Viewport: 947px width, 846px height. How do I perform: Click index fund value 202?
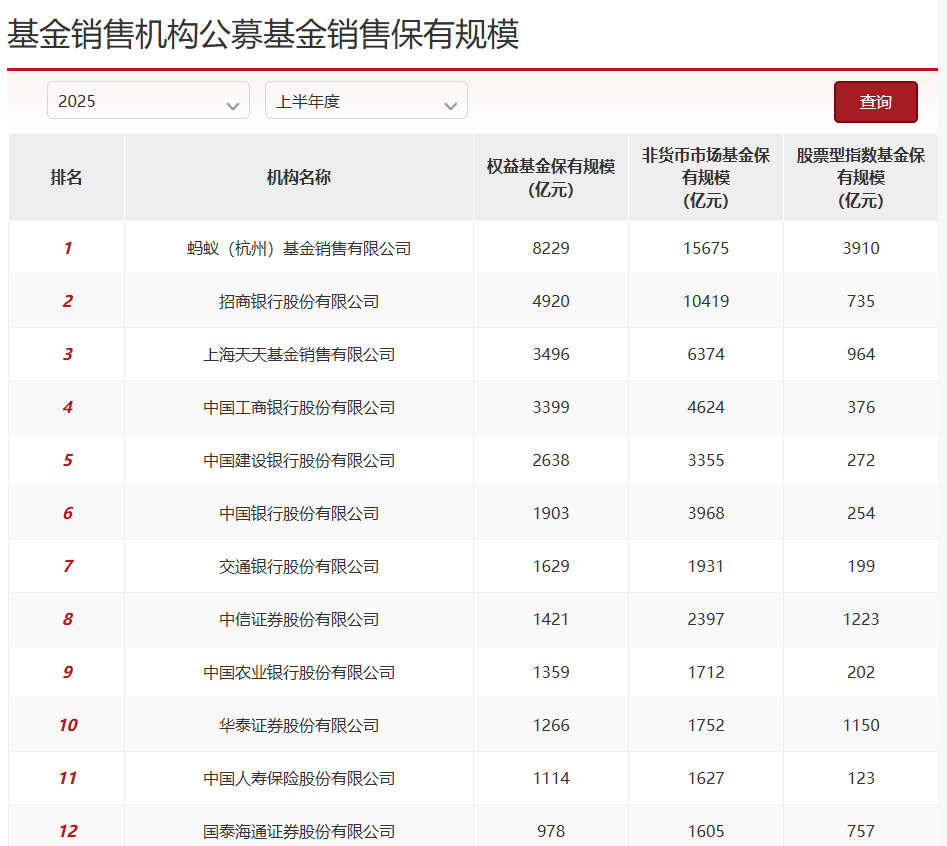click(x=861, y=673)
